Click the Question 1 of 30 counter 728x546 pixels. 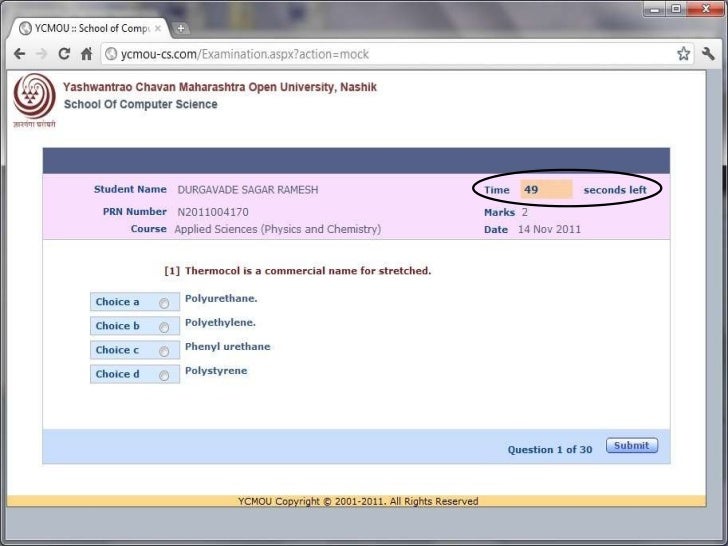(550, 449)
